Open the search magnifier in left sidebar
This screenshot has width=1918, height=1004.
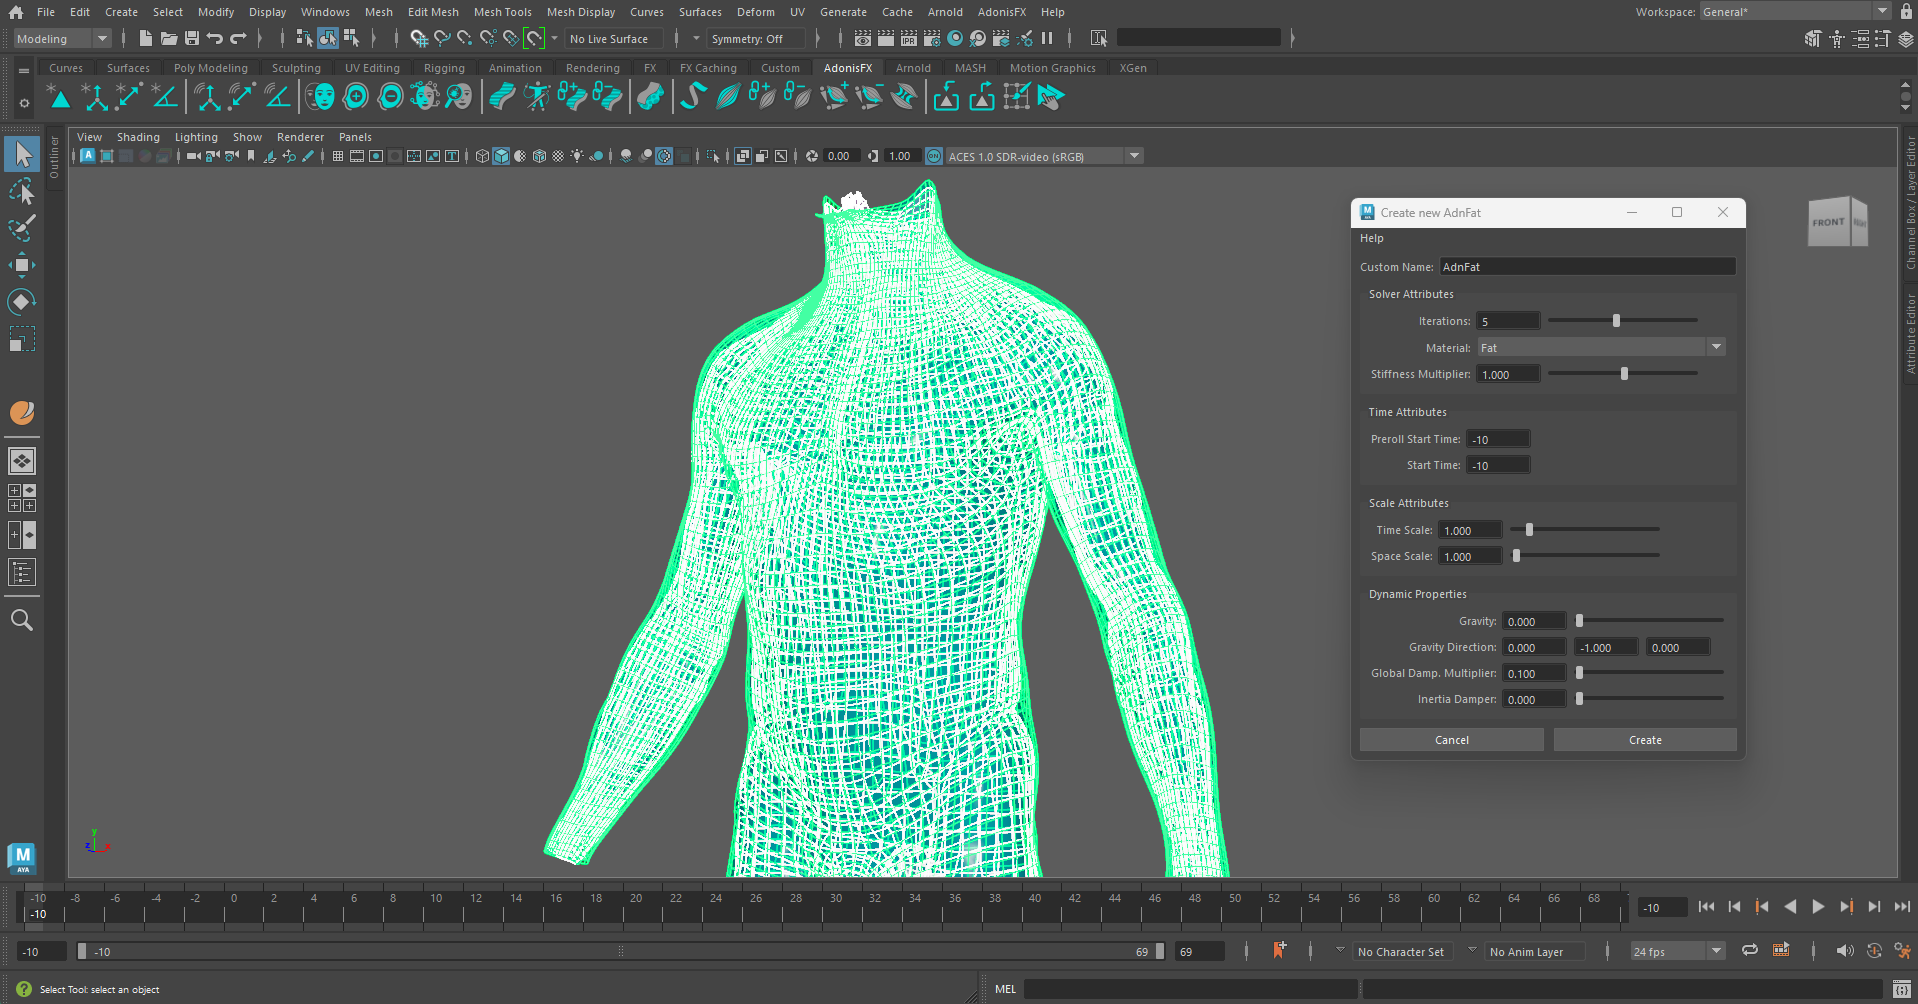coord(22,620)
